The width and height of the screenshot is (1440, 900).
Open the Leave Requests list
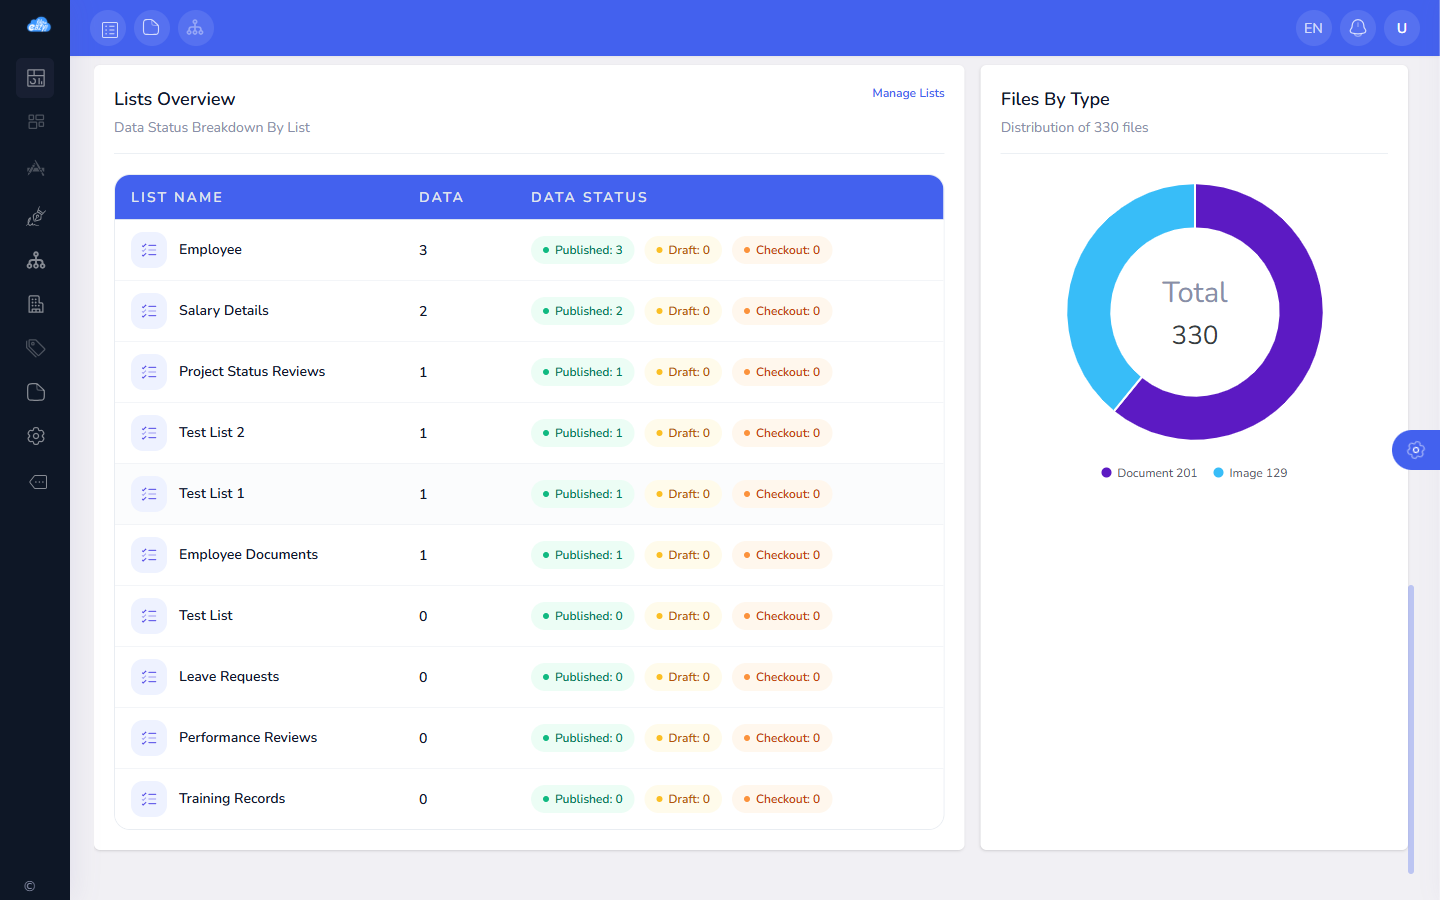229,676
